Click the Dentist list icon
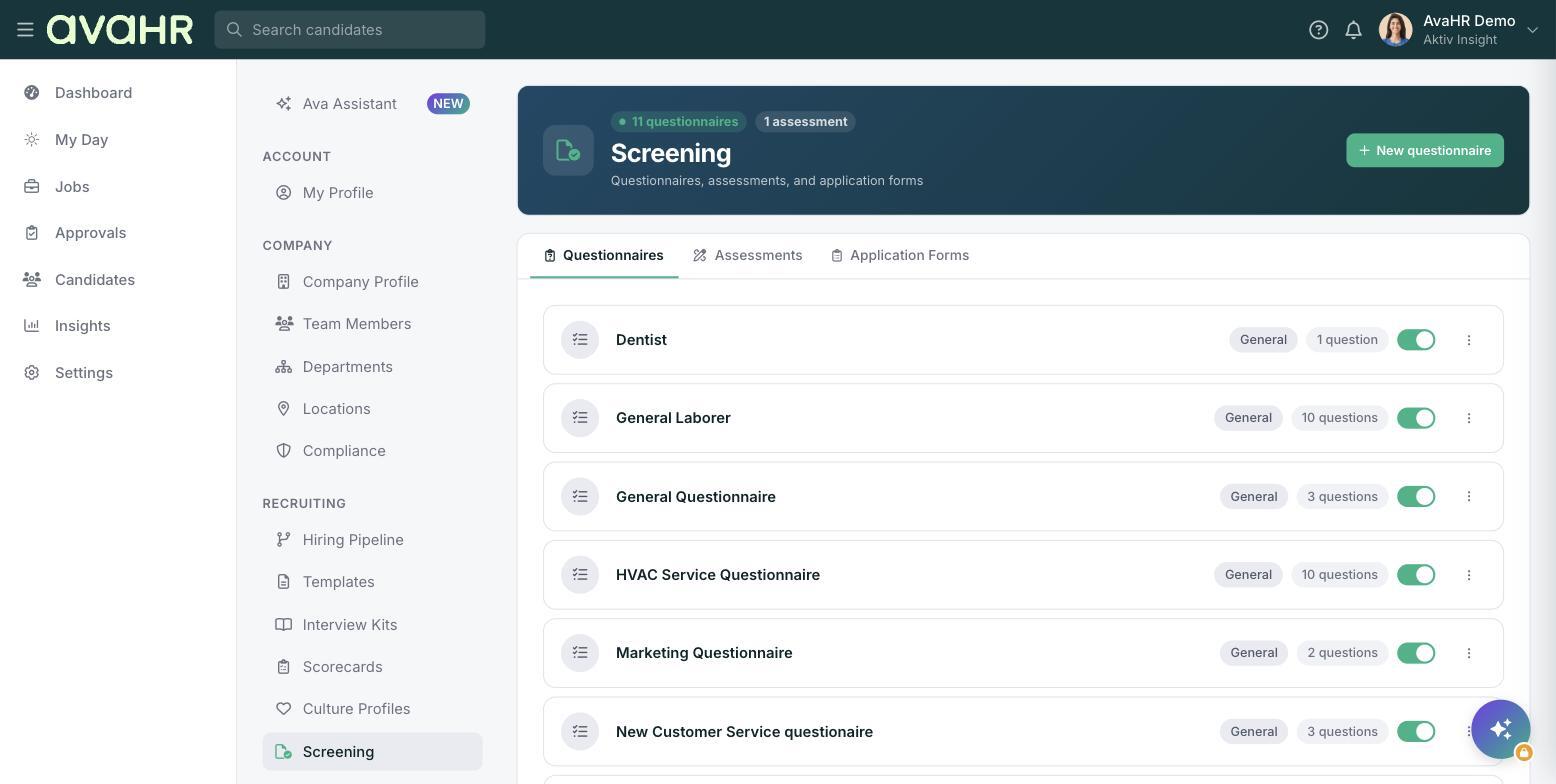 coord(580,340)
